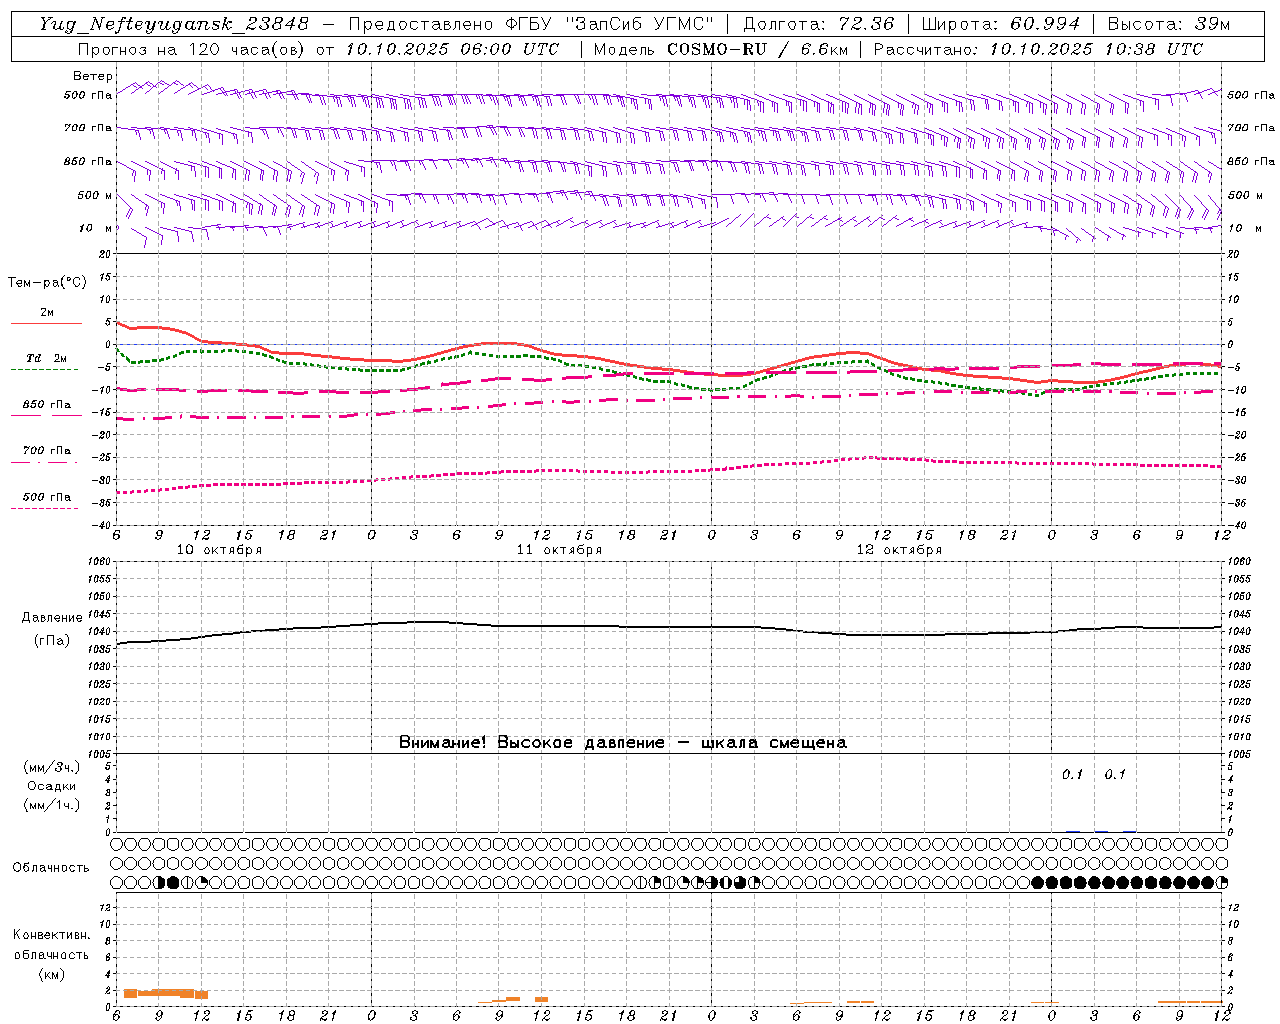
Task: Click the (гПа) unit label under Давление
Action: pos(52,640)
